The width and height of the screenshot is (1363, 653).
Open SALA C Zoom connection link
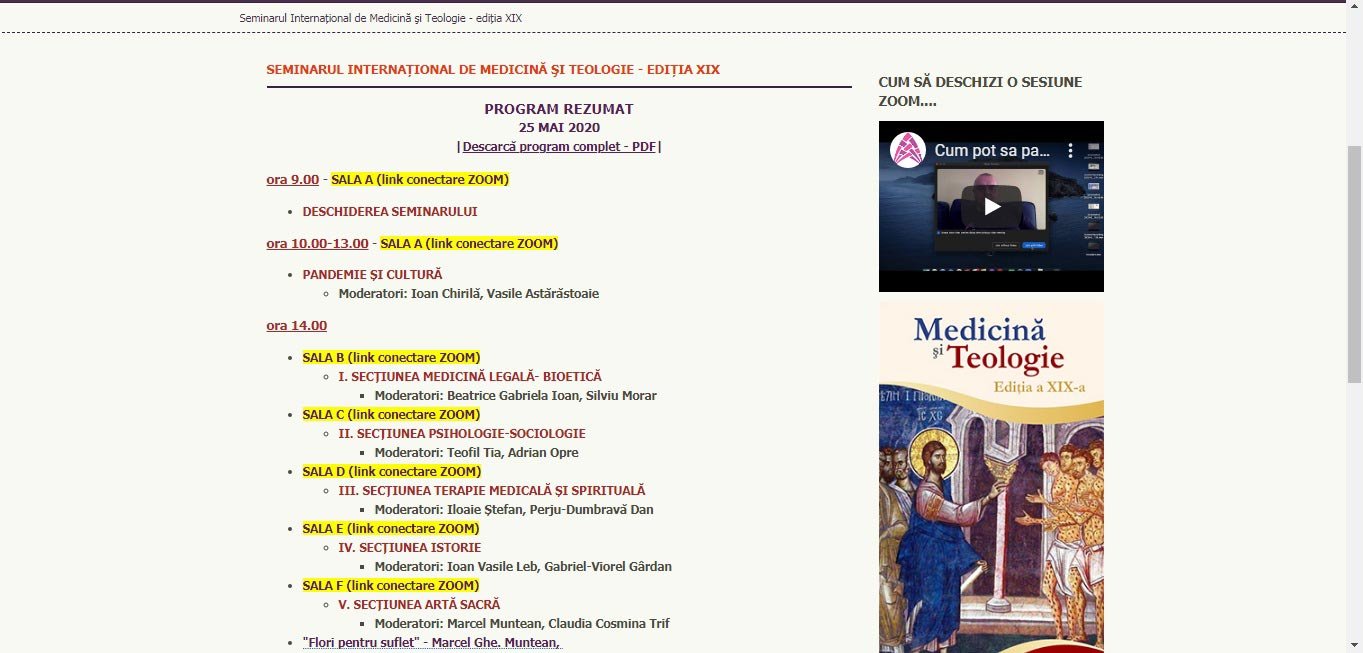coord(391,414)
